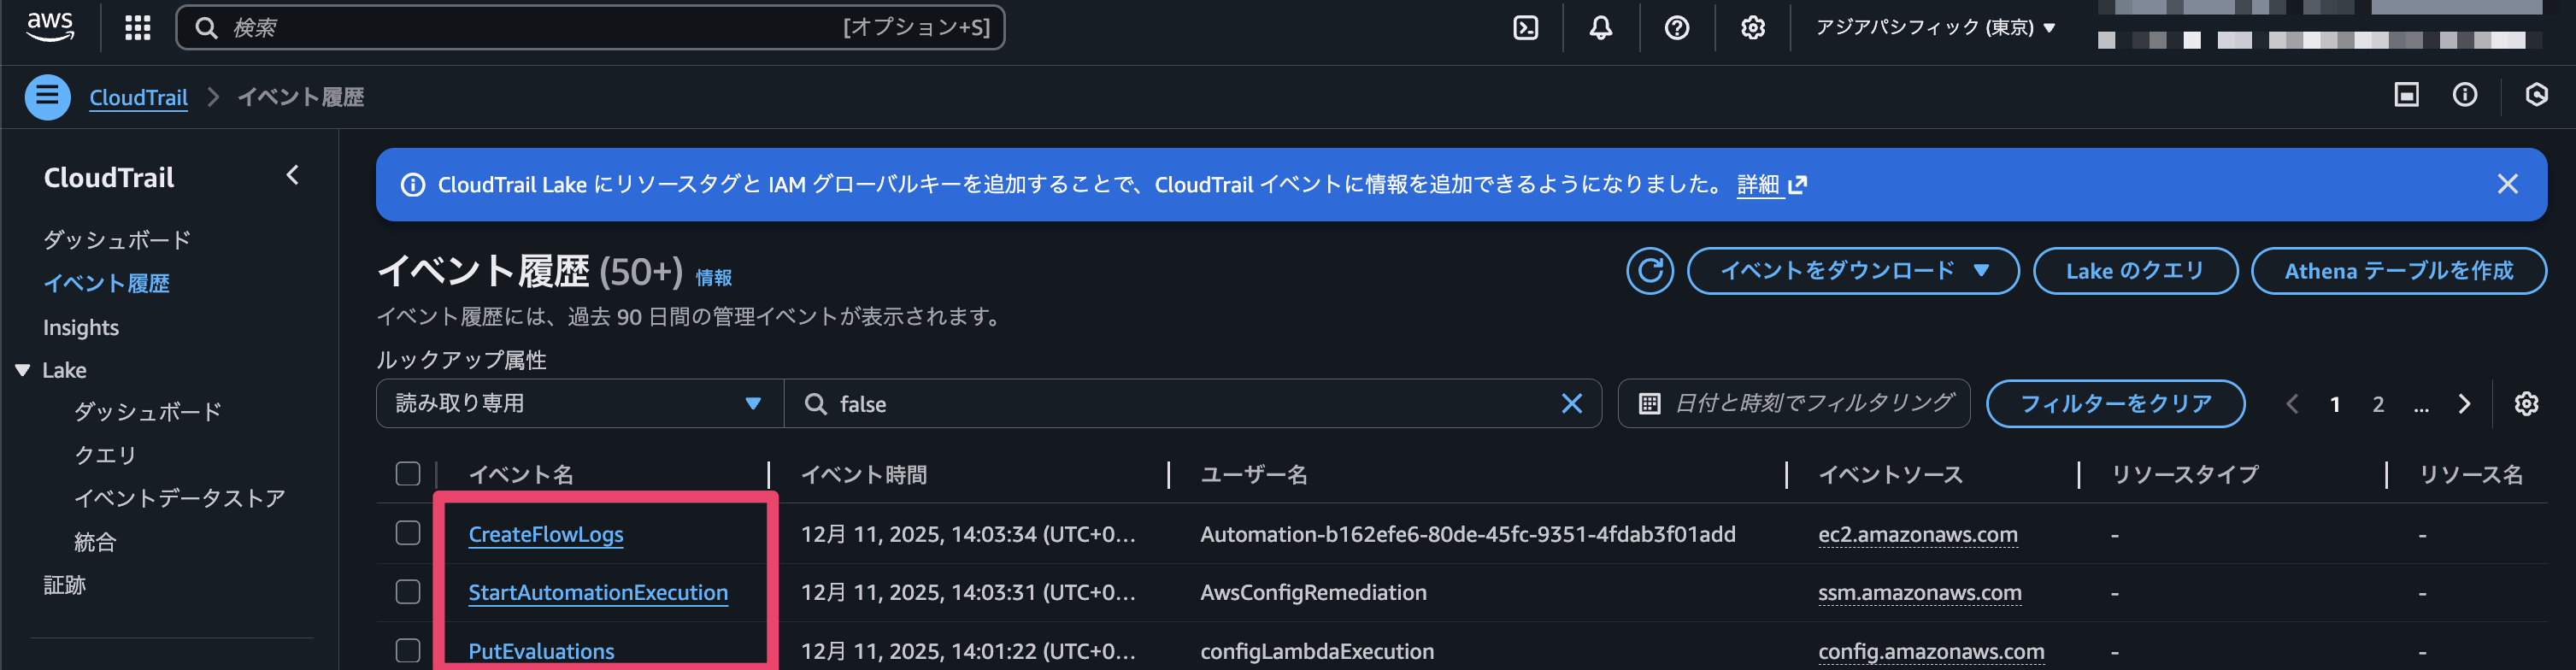Open the notifications bell
Image resolution: width=2576 pixels, height=670 pixels.
click(1601, 27)
